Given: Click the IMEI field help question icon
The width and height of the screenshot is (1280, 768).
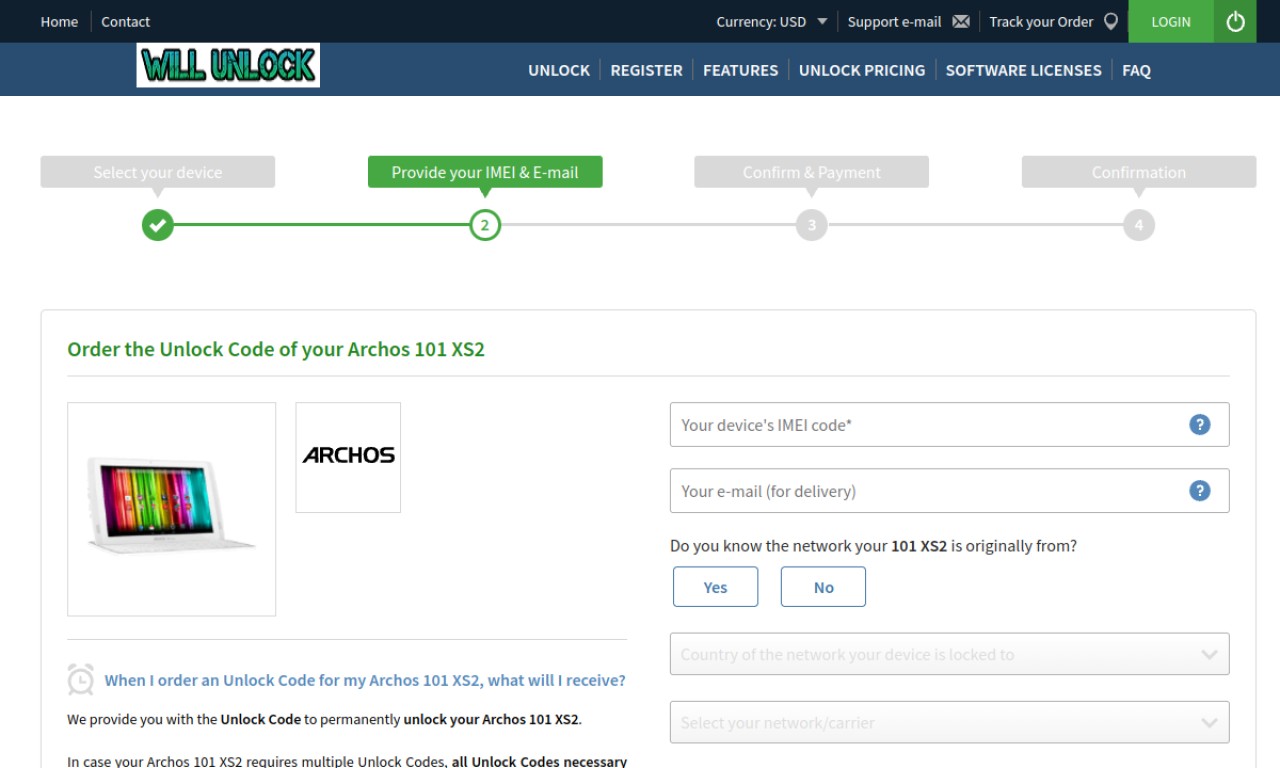Looking at the screenshot, I should [x=1200, y=424].
